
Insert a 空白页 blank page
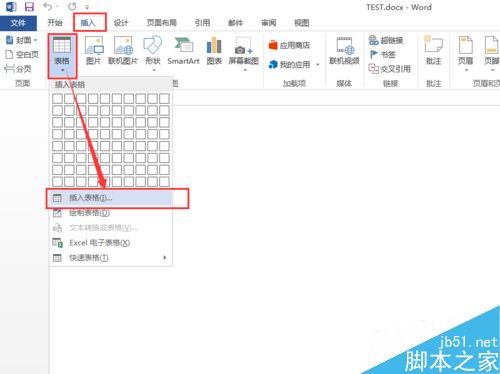tap(22, 54)
